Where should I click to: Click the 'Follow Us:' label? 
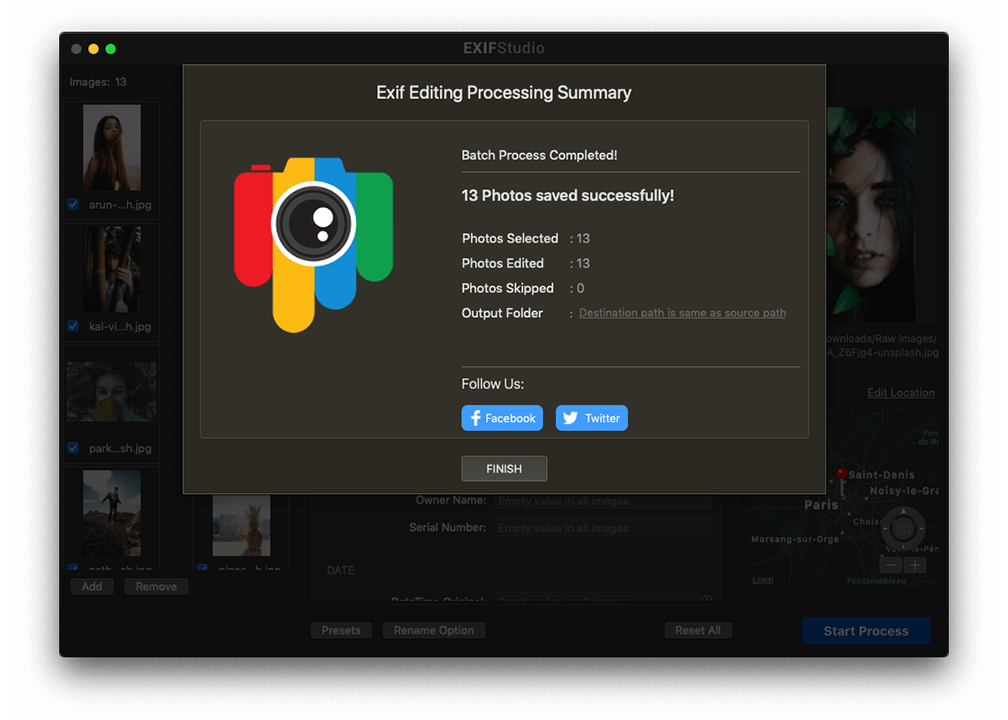pyautogui.click(x=492, y=384)
